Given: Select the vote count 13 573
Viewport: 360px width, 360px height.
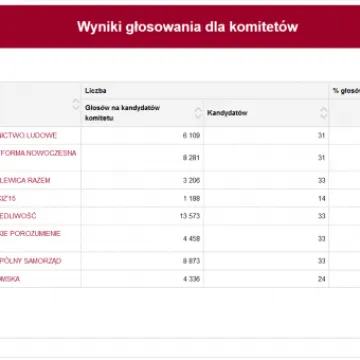Looking at the screenshot, I should pos(190,216).
